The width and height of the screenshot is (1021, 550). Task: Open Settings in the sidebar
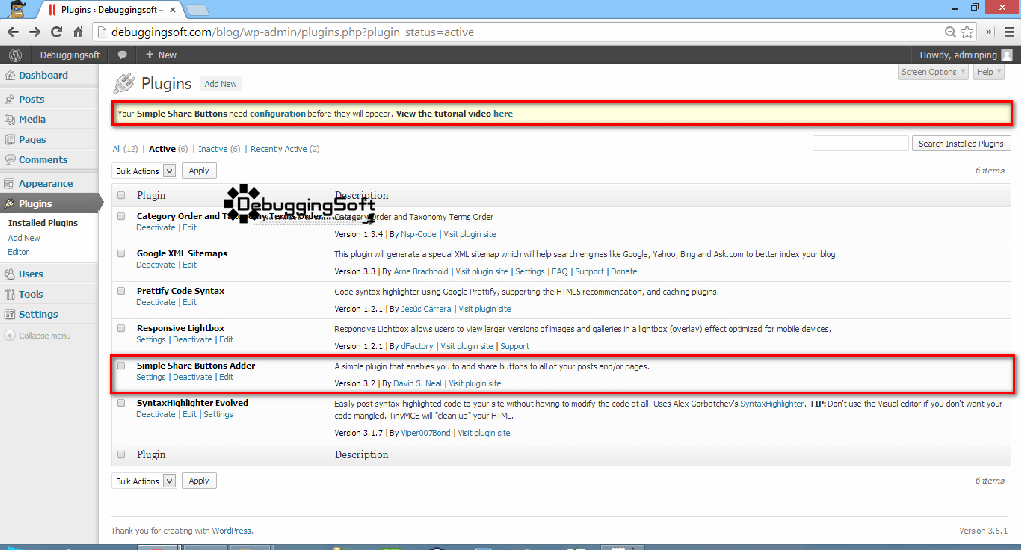coord(38,314)
